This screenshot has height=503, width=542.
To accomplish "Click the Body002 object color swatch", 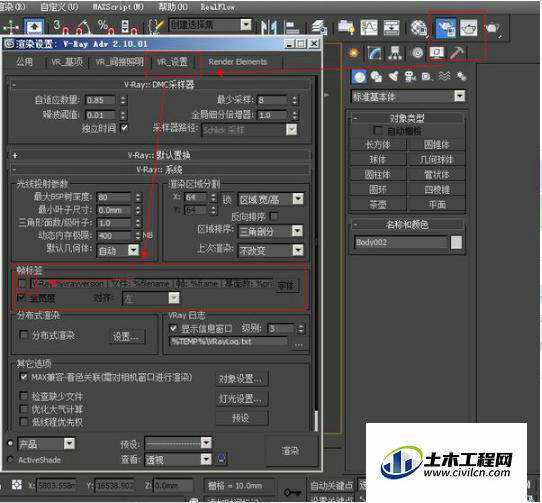I will click(456, 242).
